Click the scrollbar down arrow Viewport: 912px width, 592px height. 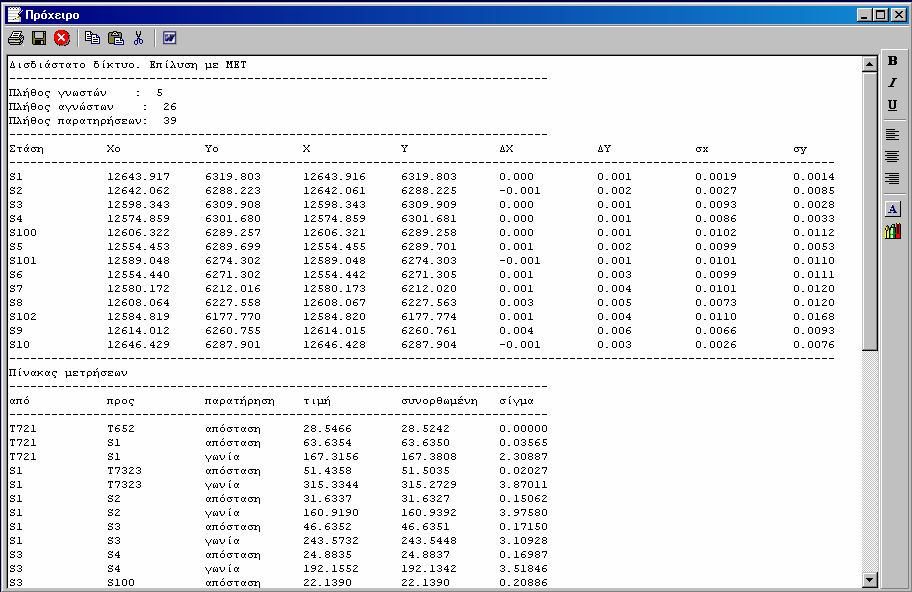870,579
